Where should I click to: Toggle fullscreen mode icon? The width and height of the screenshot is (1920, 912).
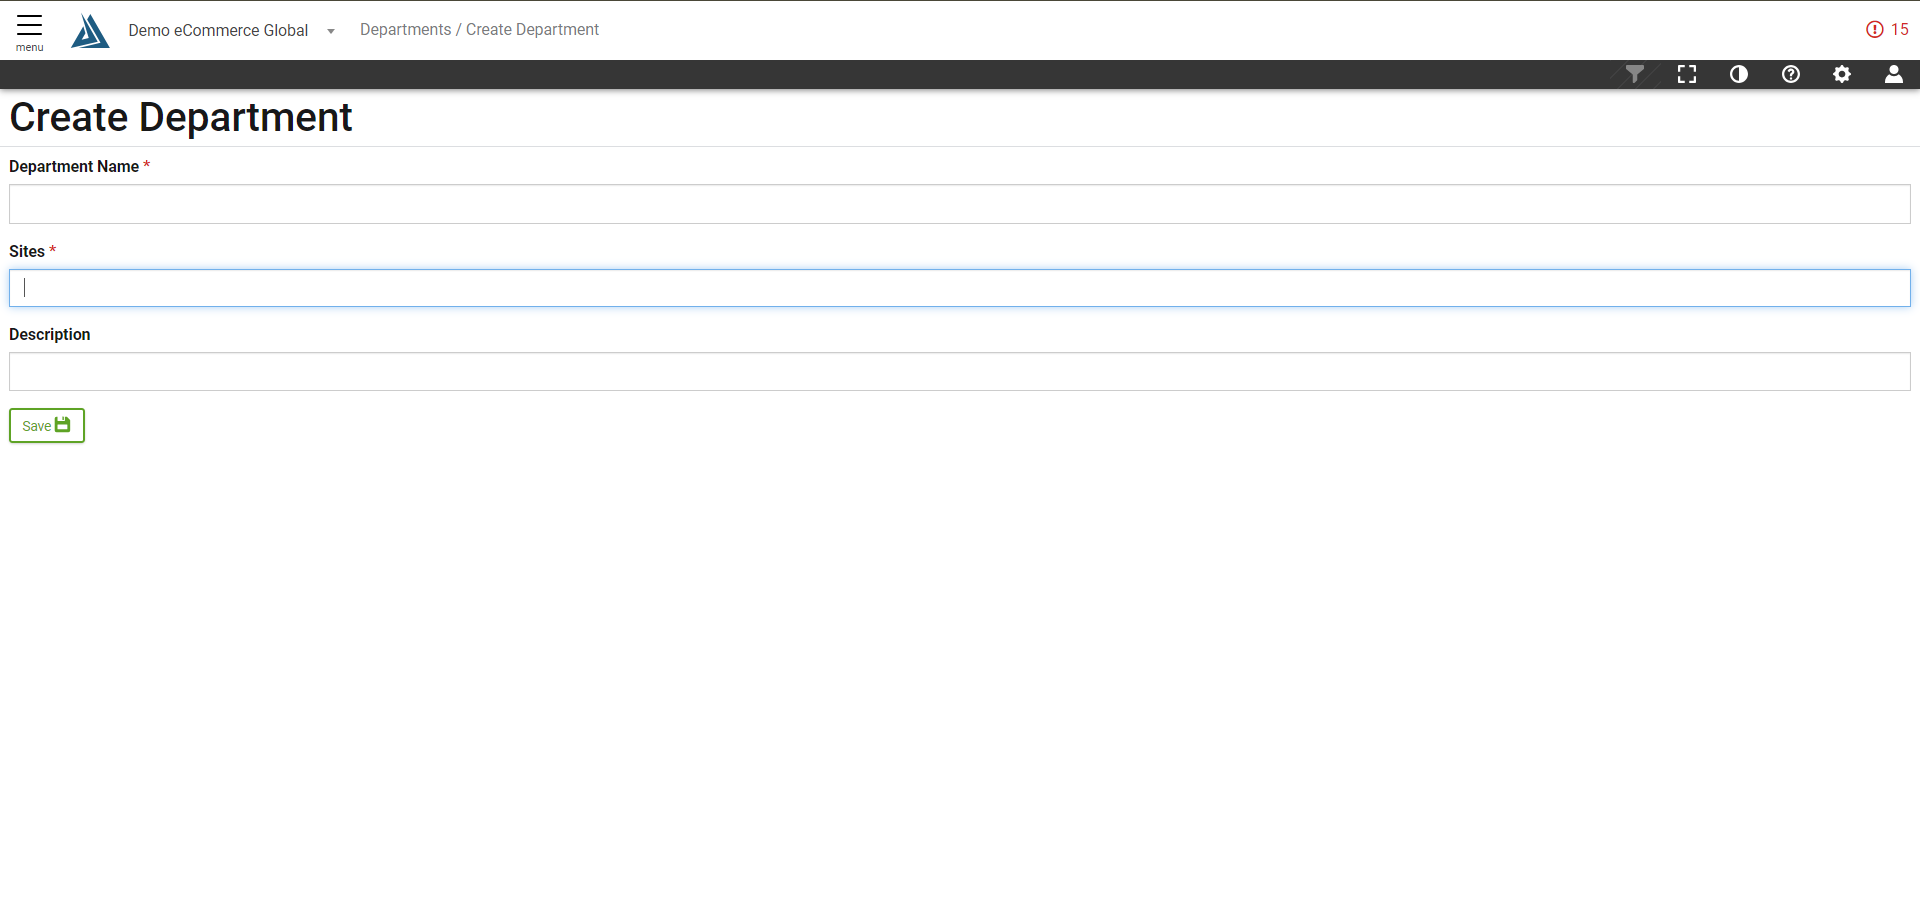pos(1687,74)
